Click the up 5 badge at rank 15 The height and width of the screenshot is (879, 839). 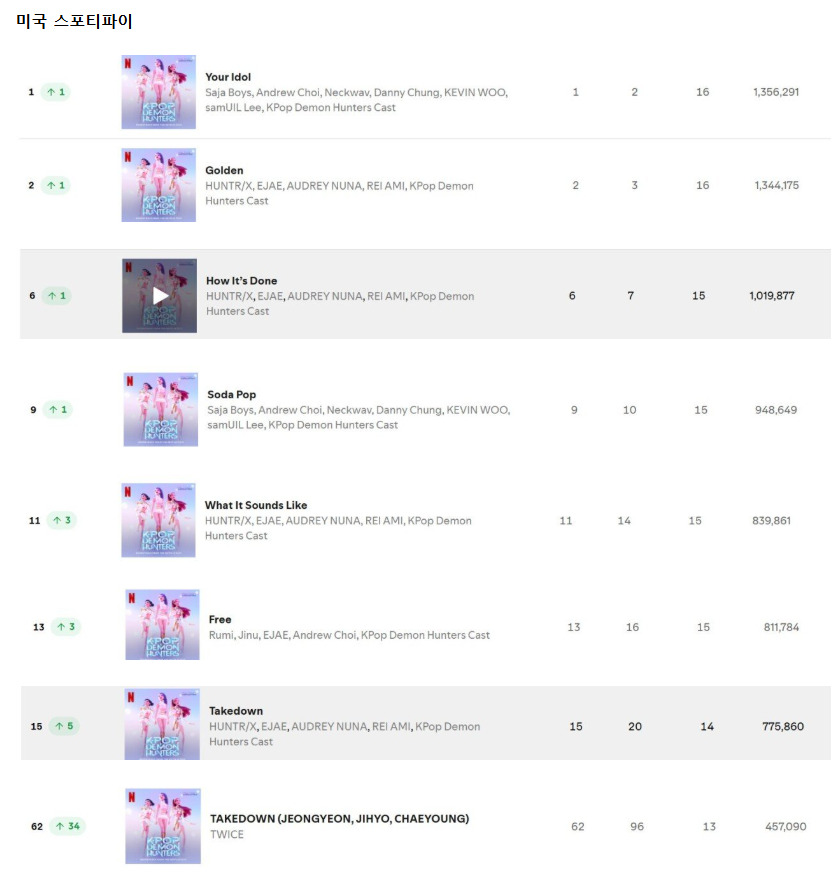tap(64, 726)
